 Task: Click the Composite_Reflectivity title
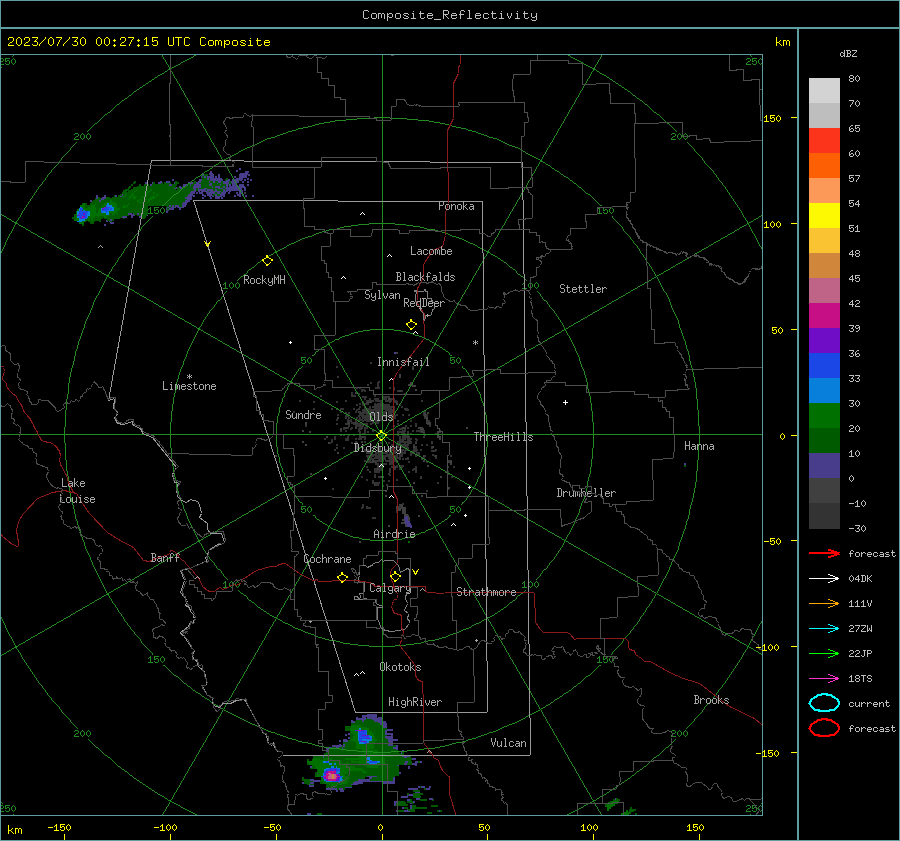pos(450,15)
